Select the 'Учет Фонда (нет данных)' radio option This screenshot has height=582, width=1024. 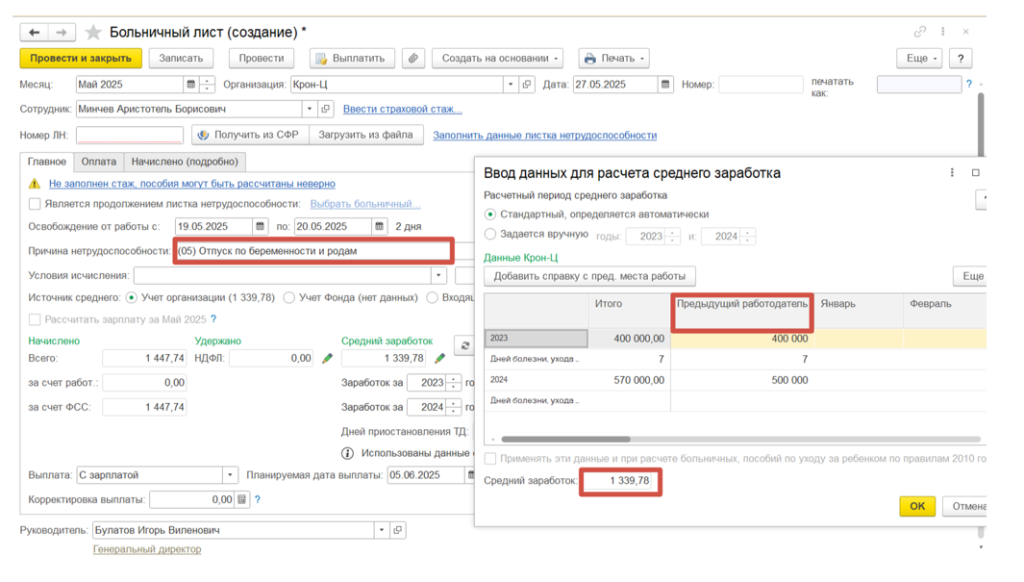tap(289, 297)
